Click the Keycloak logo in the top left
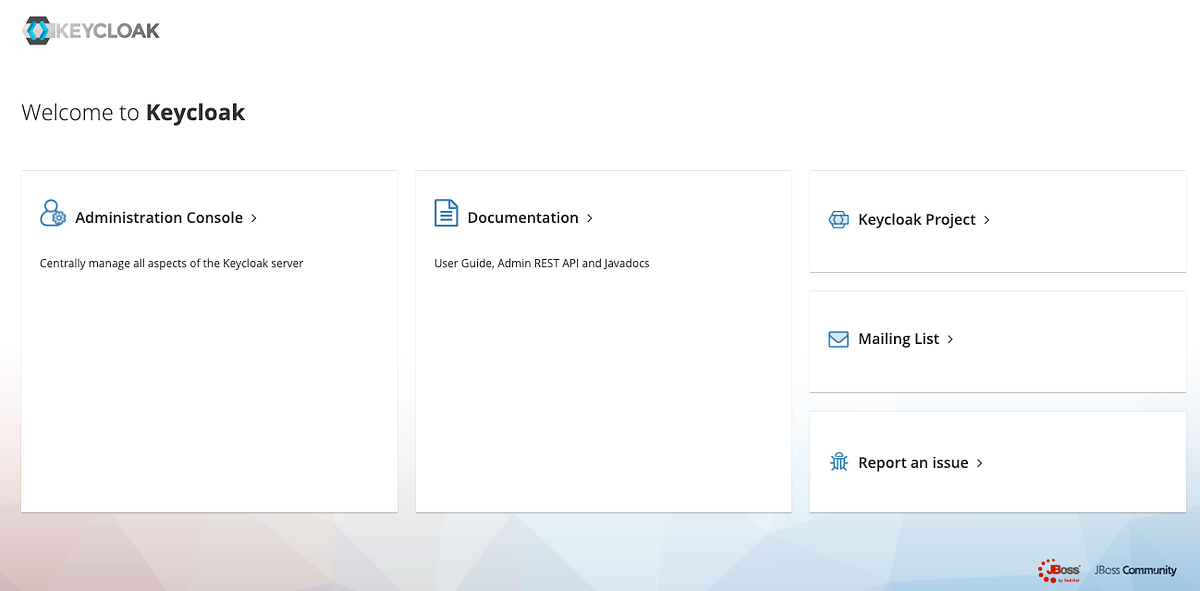 [x=88, y=30]
